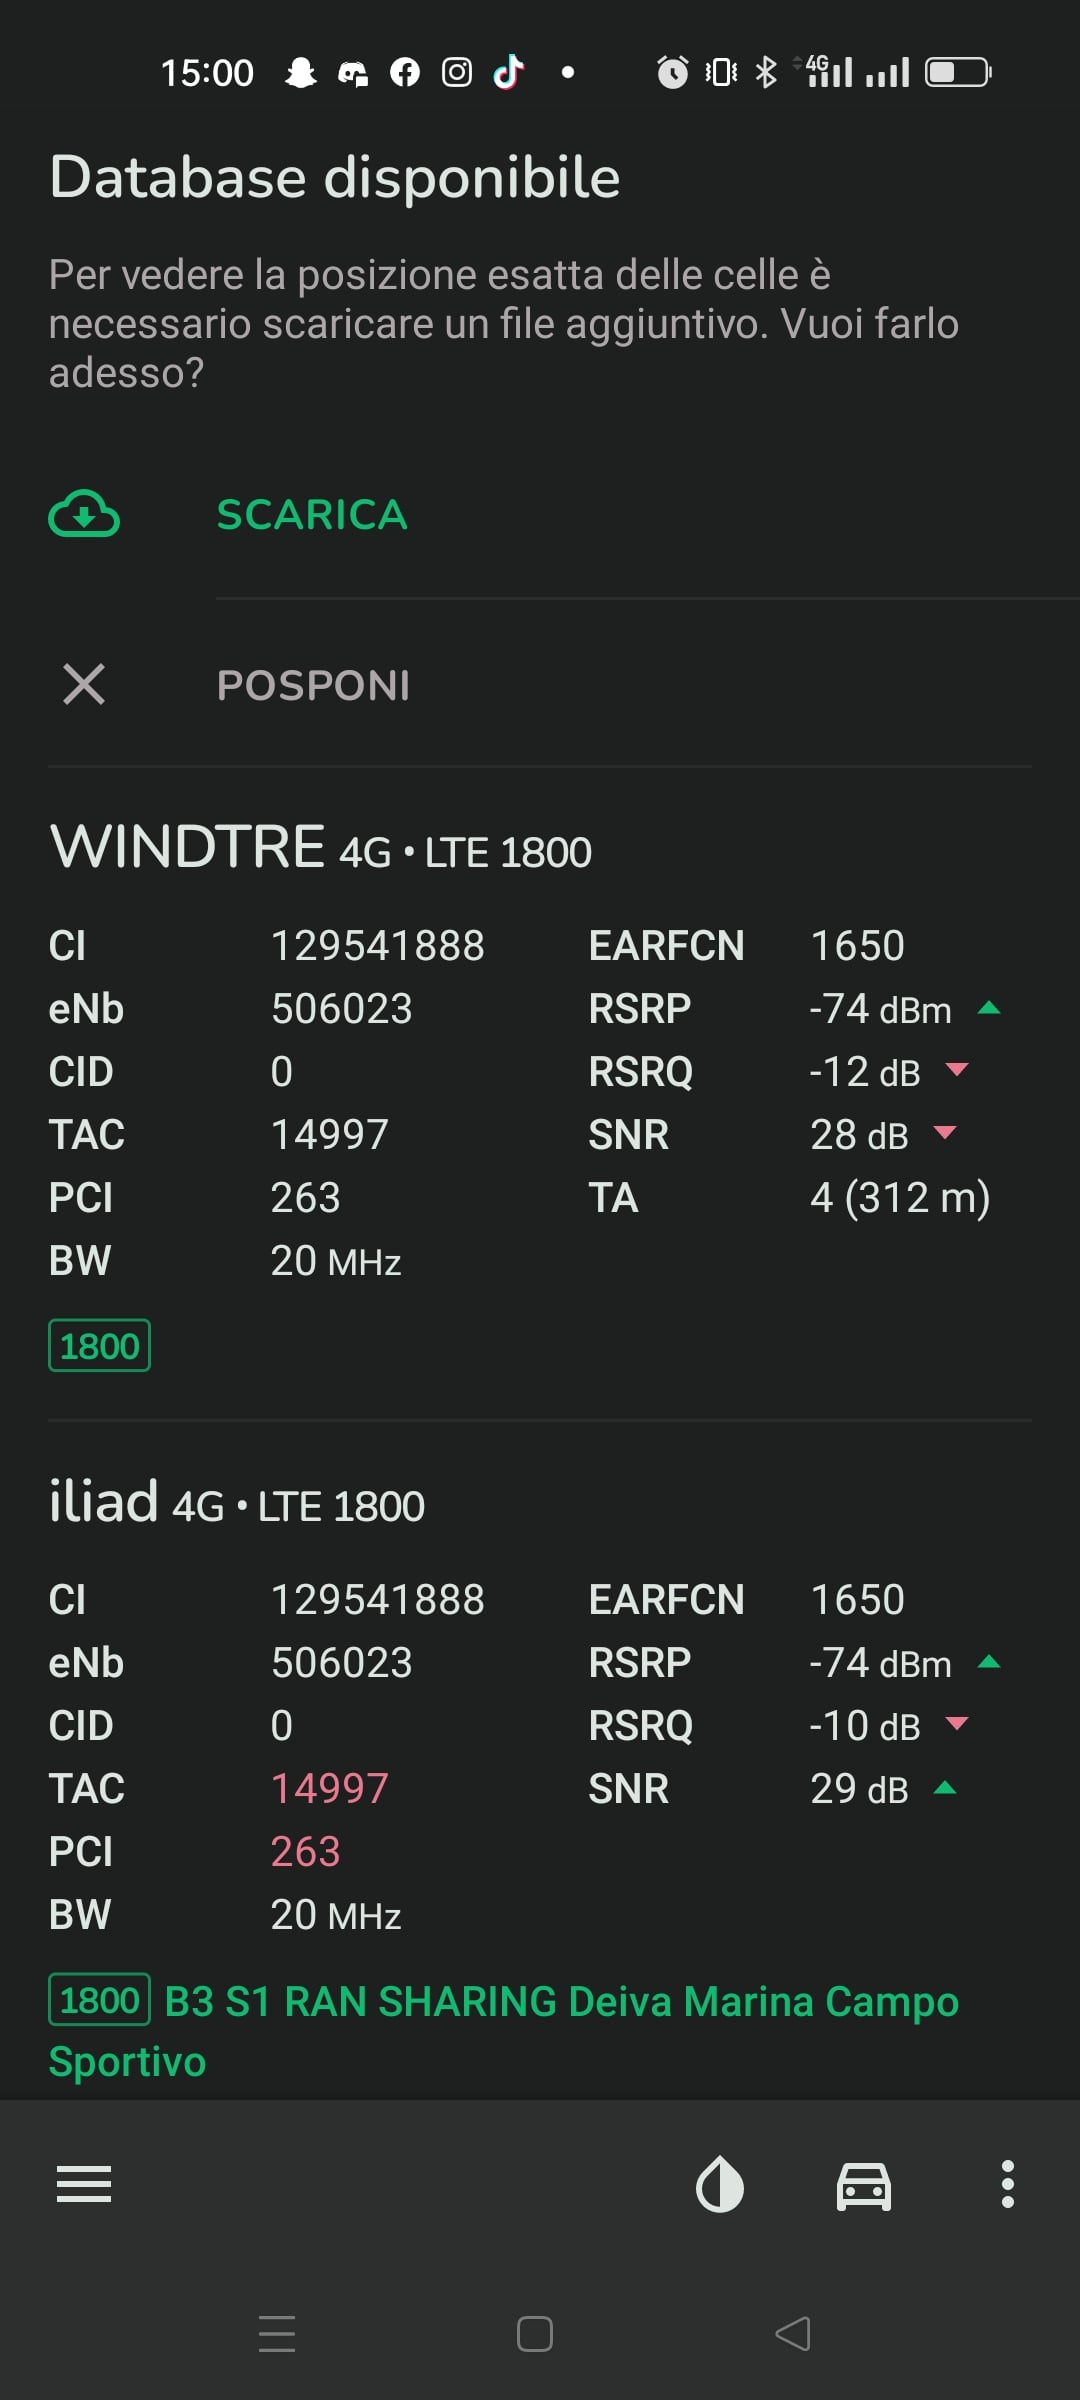
Task: Open the three-dot overflow menu
Action: click(1008, 2184)
